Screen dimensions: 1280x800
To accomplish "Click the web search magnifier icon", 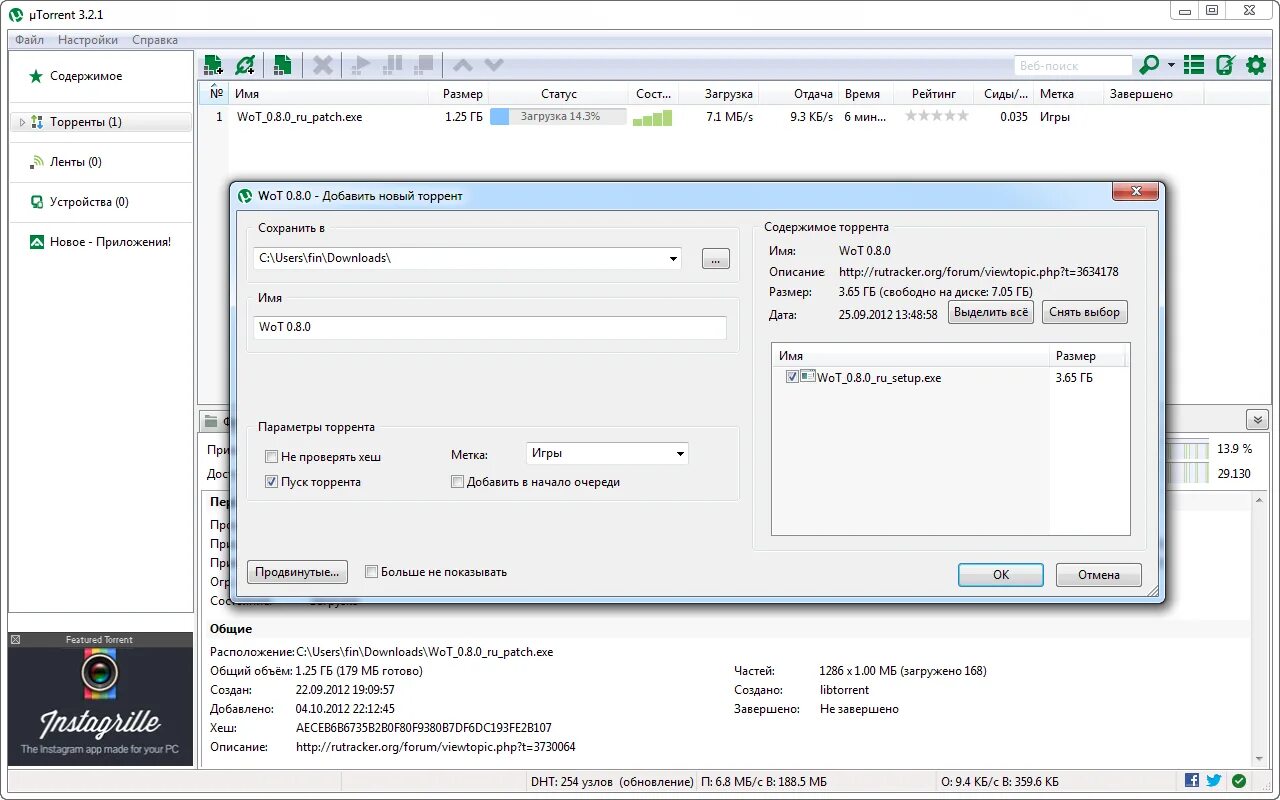I will 1150,66.
